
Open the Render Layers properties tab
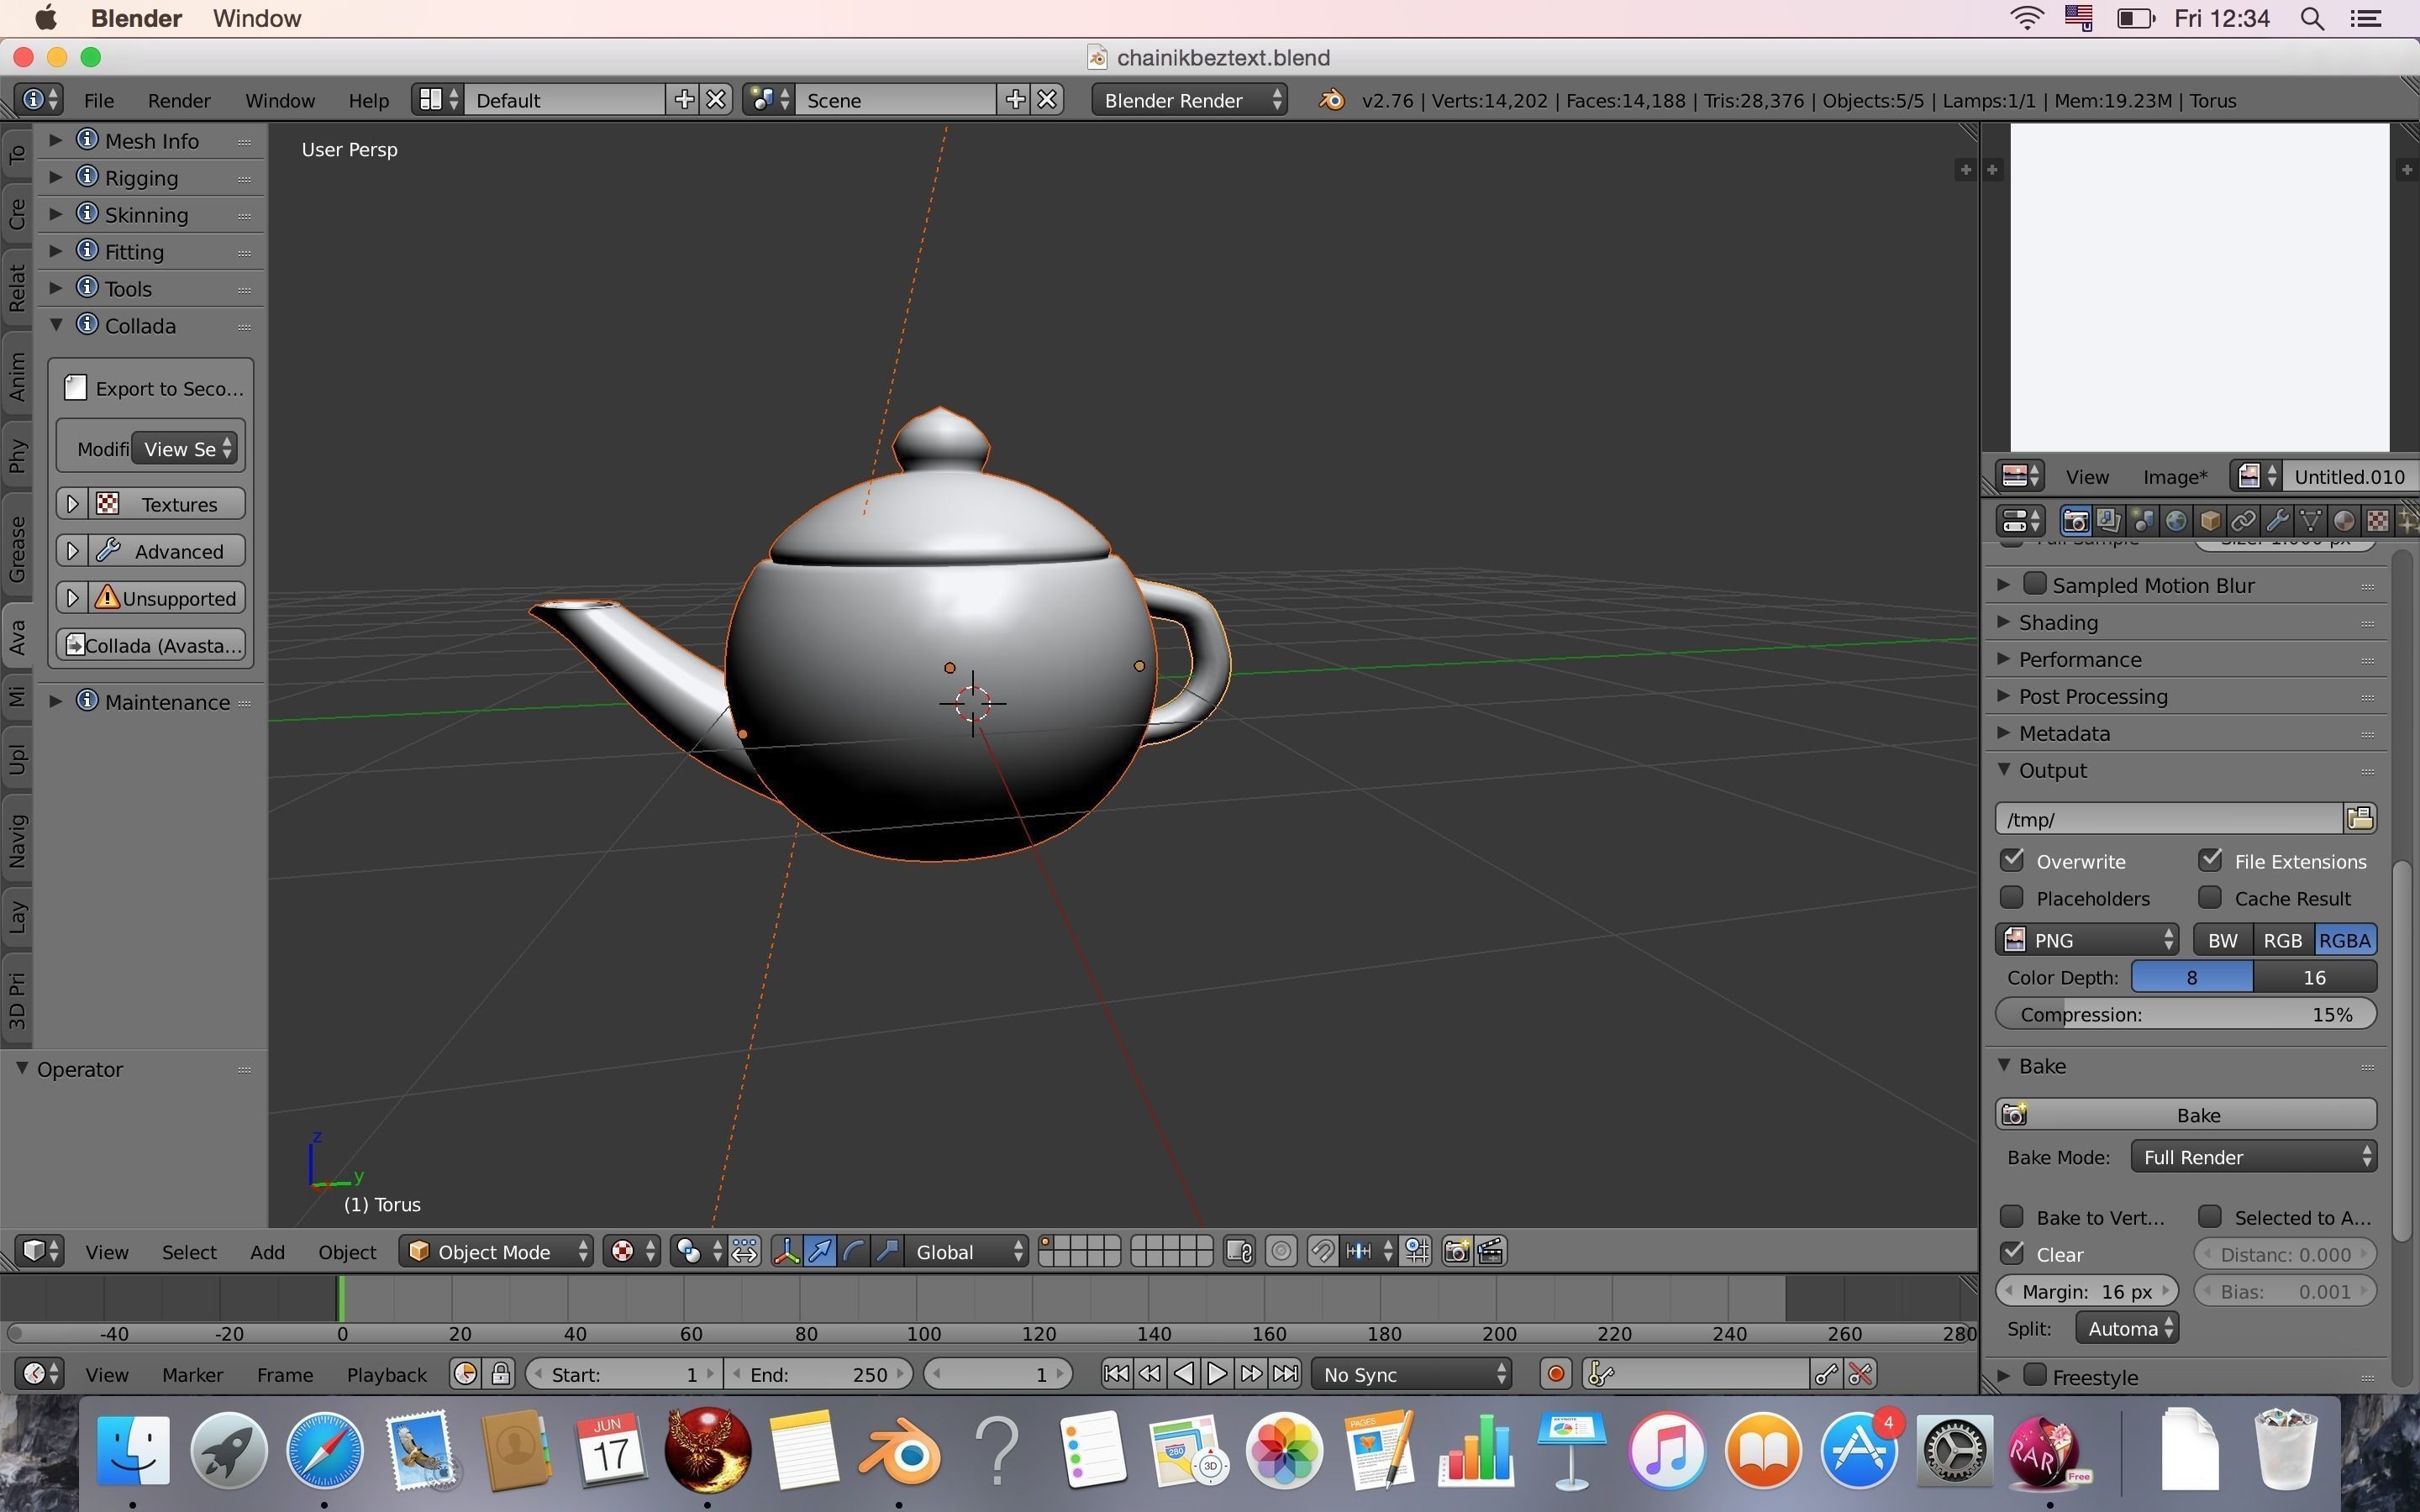pyautogui.click(x=2109, y=521)
